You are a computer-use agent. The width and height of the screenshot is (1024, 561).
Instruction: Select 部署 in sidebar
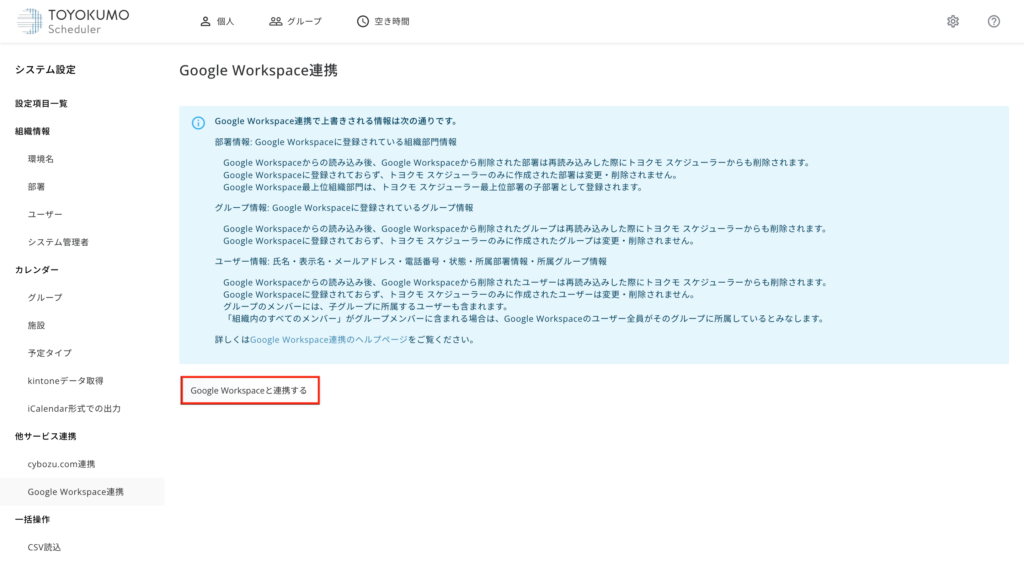click(x=36, y=187)
